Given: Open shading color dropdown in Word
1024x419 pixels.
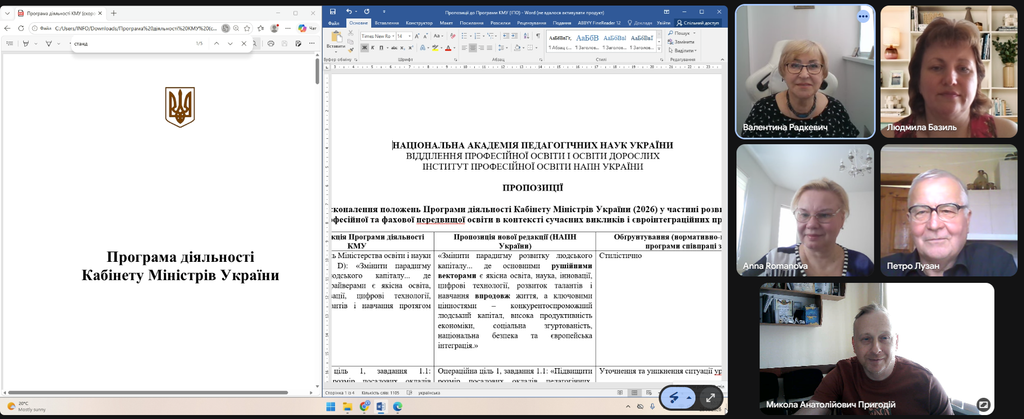Looking at the screenshot, I should pyautogui.click(x=524, y=48).
